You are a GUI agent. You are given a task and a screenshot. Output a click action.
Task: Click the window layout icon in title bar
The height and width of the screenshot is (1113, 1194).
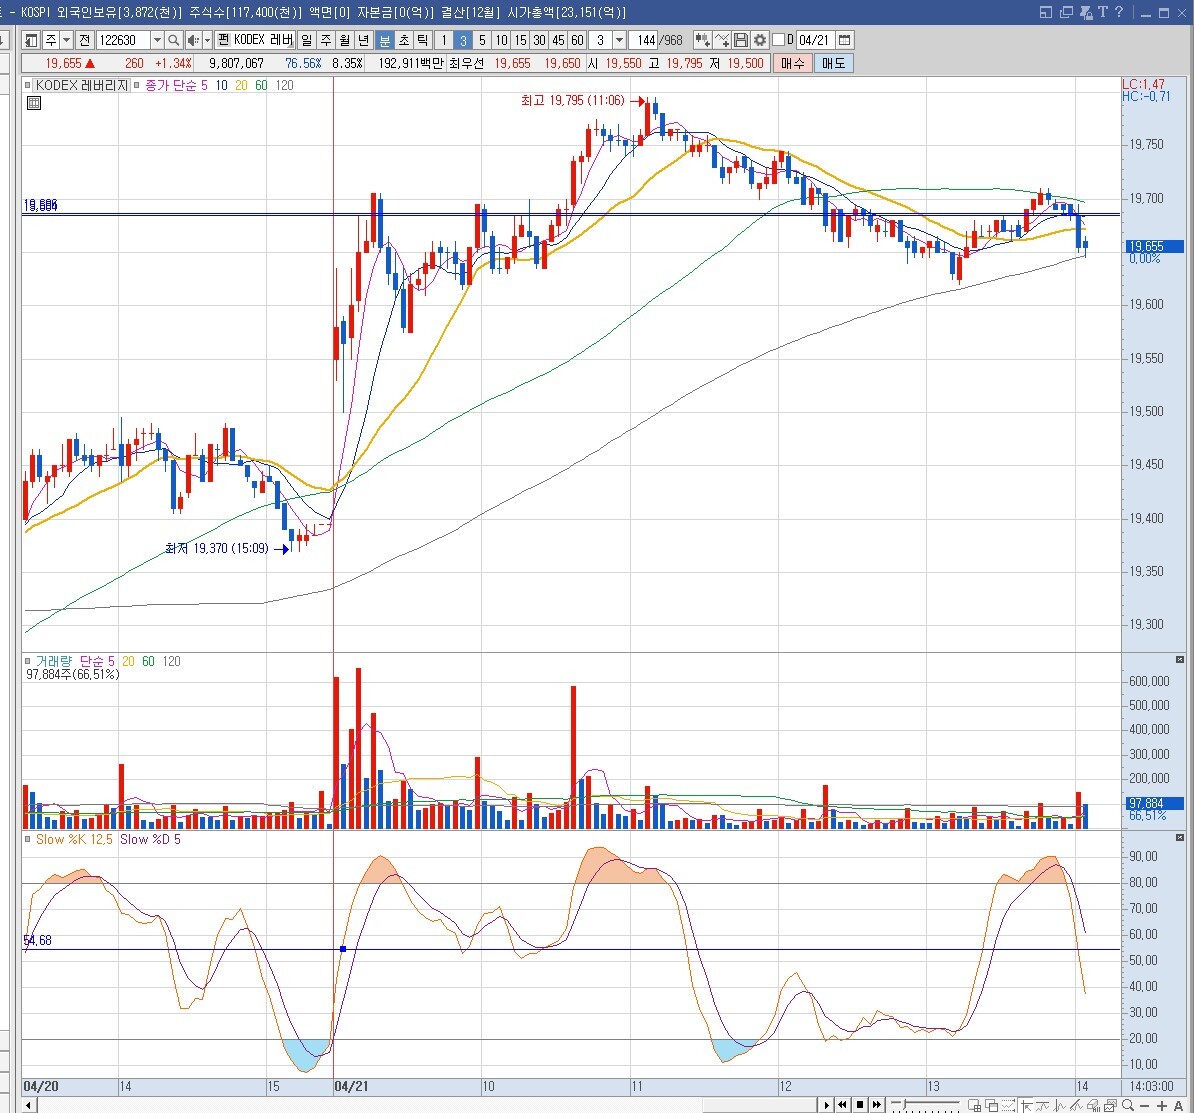pos(1046,11)
